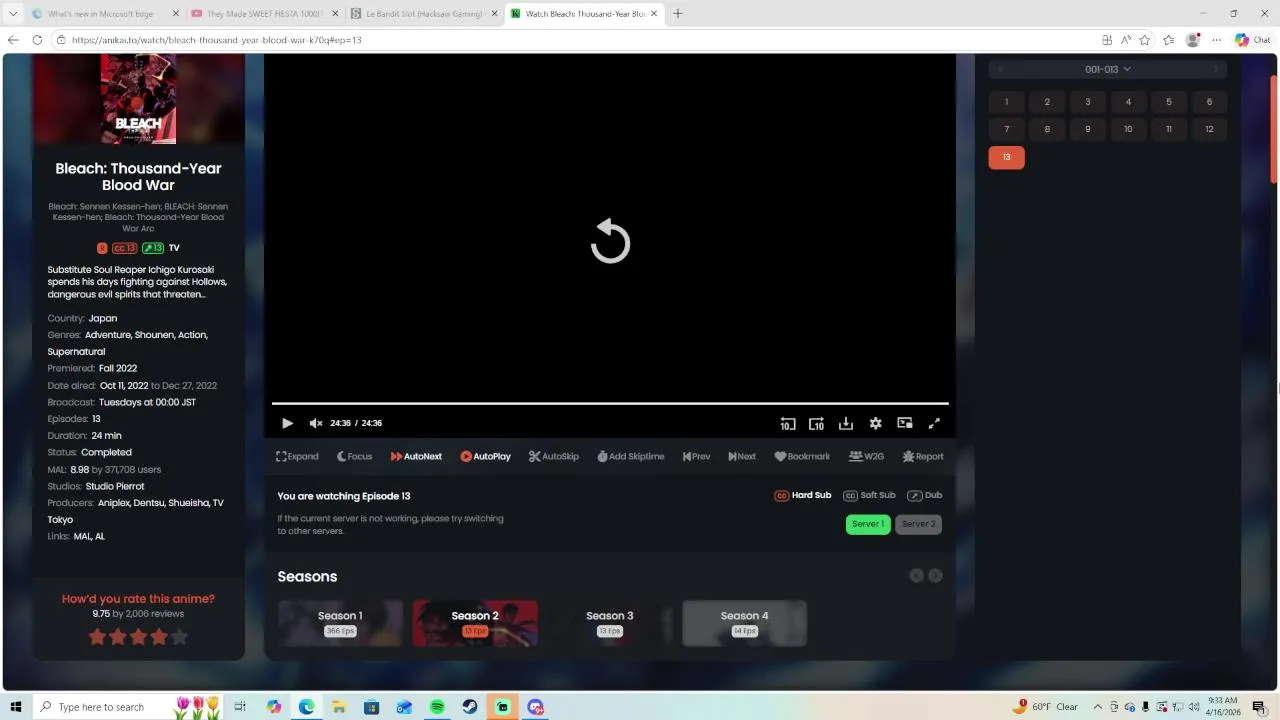Unmute the video volume icon
The width and height of the screenshot is (1280, 720).
(316, 423)
